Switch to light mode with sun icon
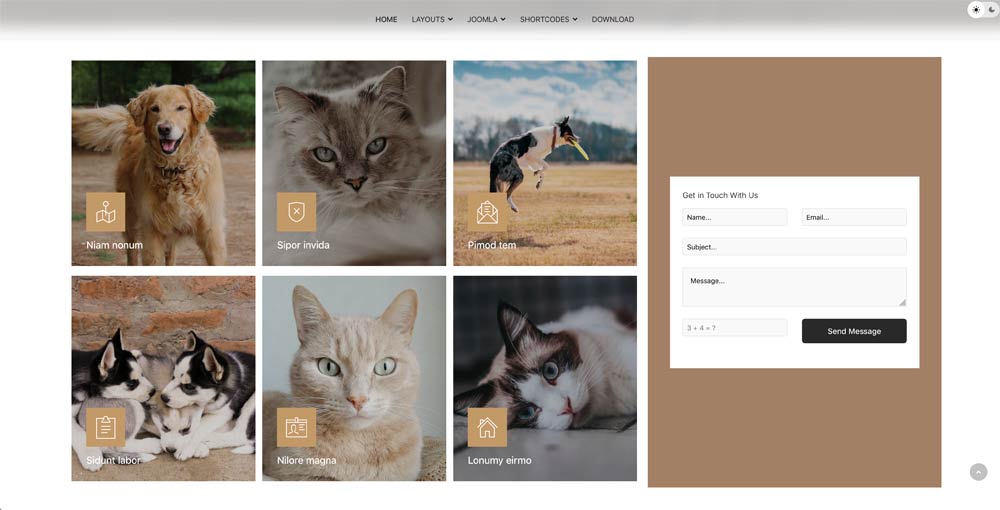This screenshot has height=510, width=1000. pos(976,10)
